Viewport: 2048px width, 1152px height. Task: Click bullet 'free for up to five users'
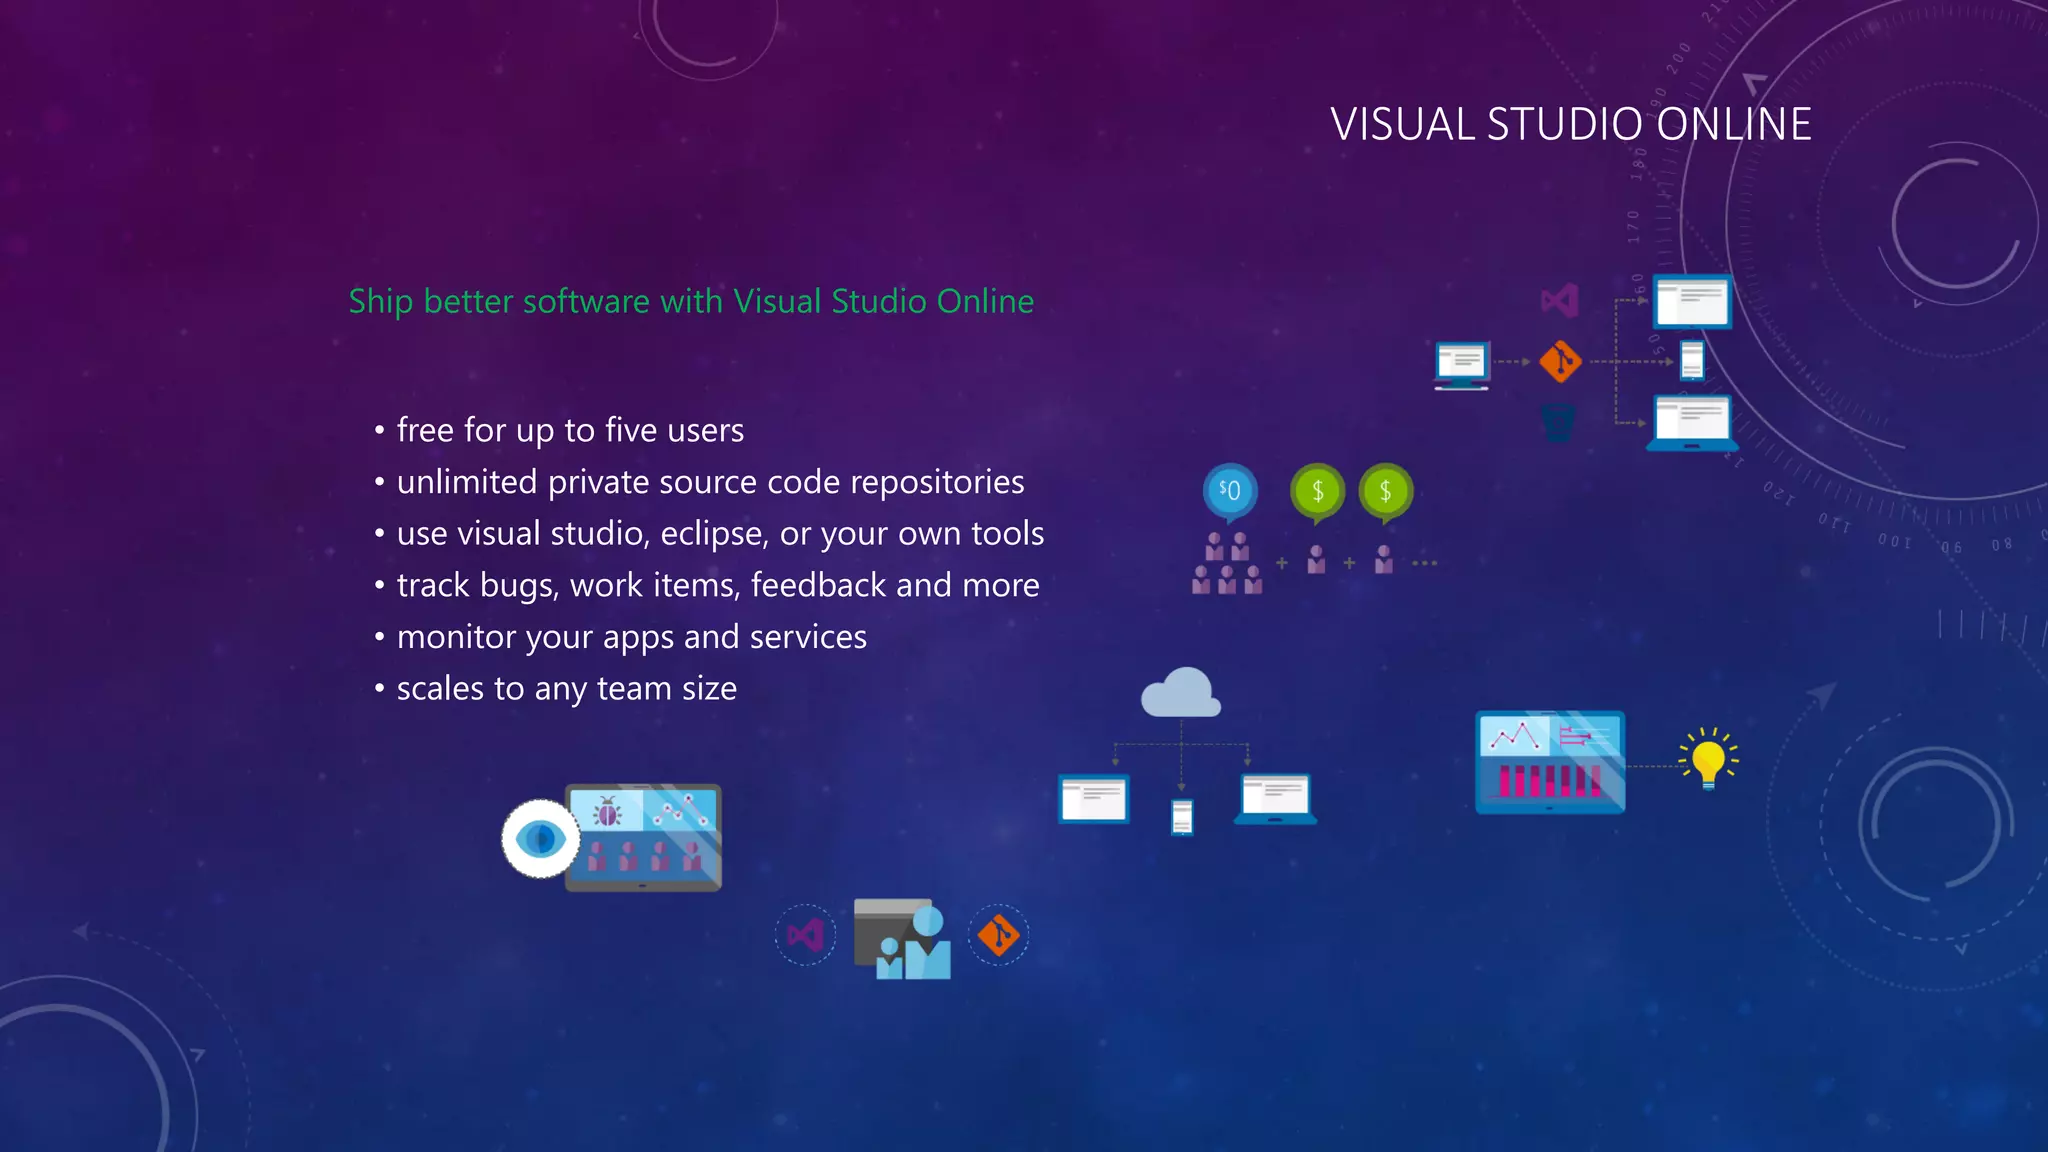tap(570, 430)
